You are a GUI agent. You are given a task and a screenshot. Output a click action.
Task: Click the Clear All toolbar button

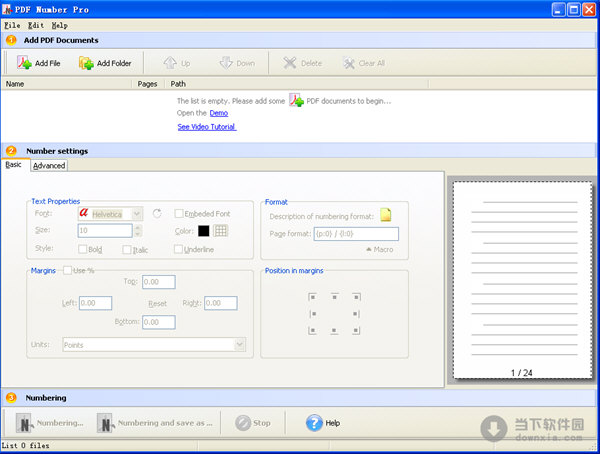tap(364, 63)
